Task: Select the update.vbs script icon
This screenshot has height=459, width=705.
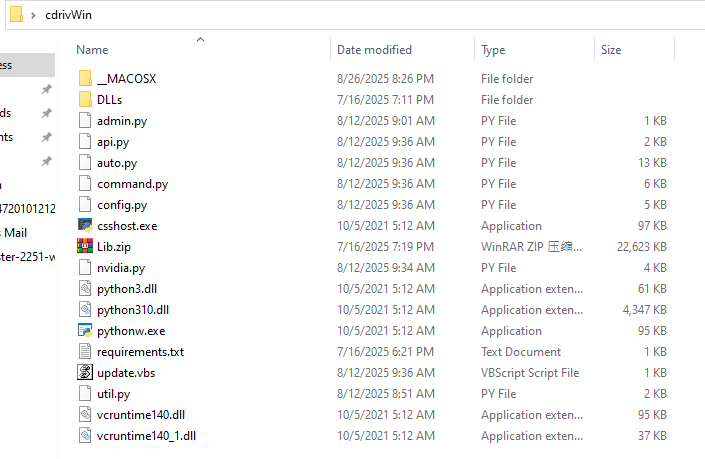Action: click(x=85, y=373)
